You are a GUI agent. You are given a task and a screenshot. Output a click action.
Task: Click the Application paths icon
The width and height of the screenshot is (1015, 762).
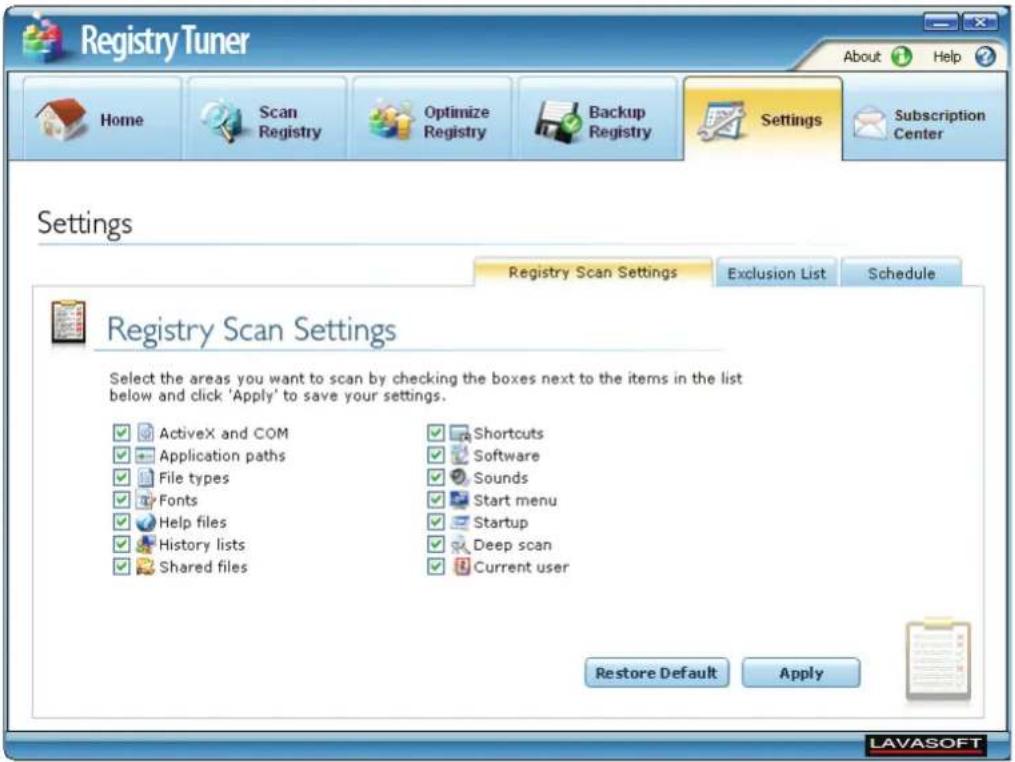[x=145, y=455]
